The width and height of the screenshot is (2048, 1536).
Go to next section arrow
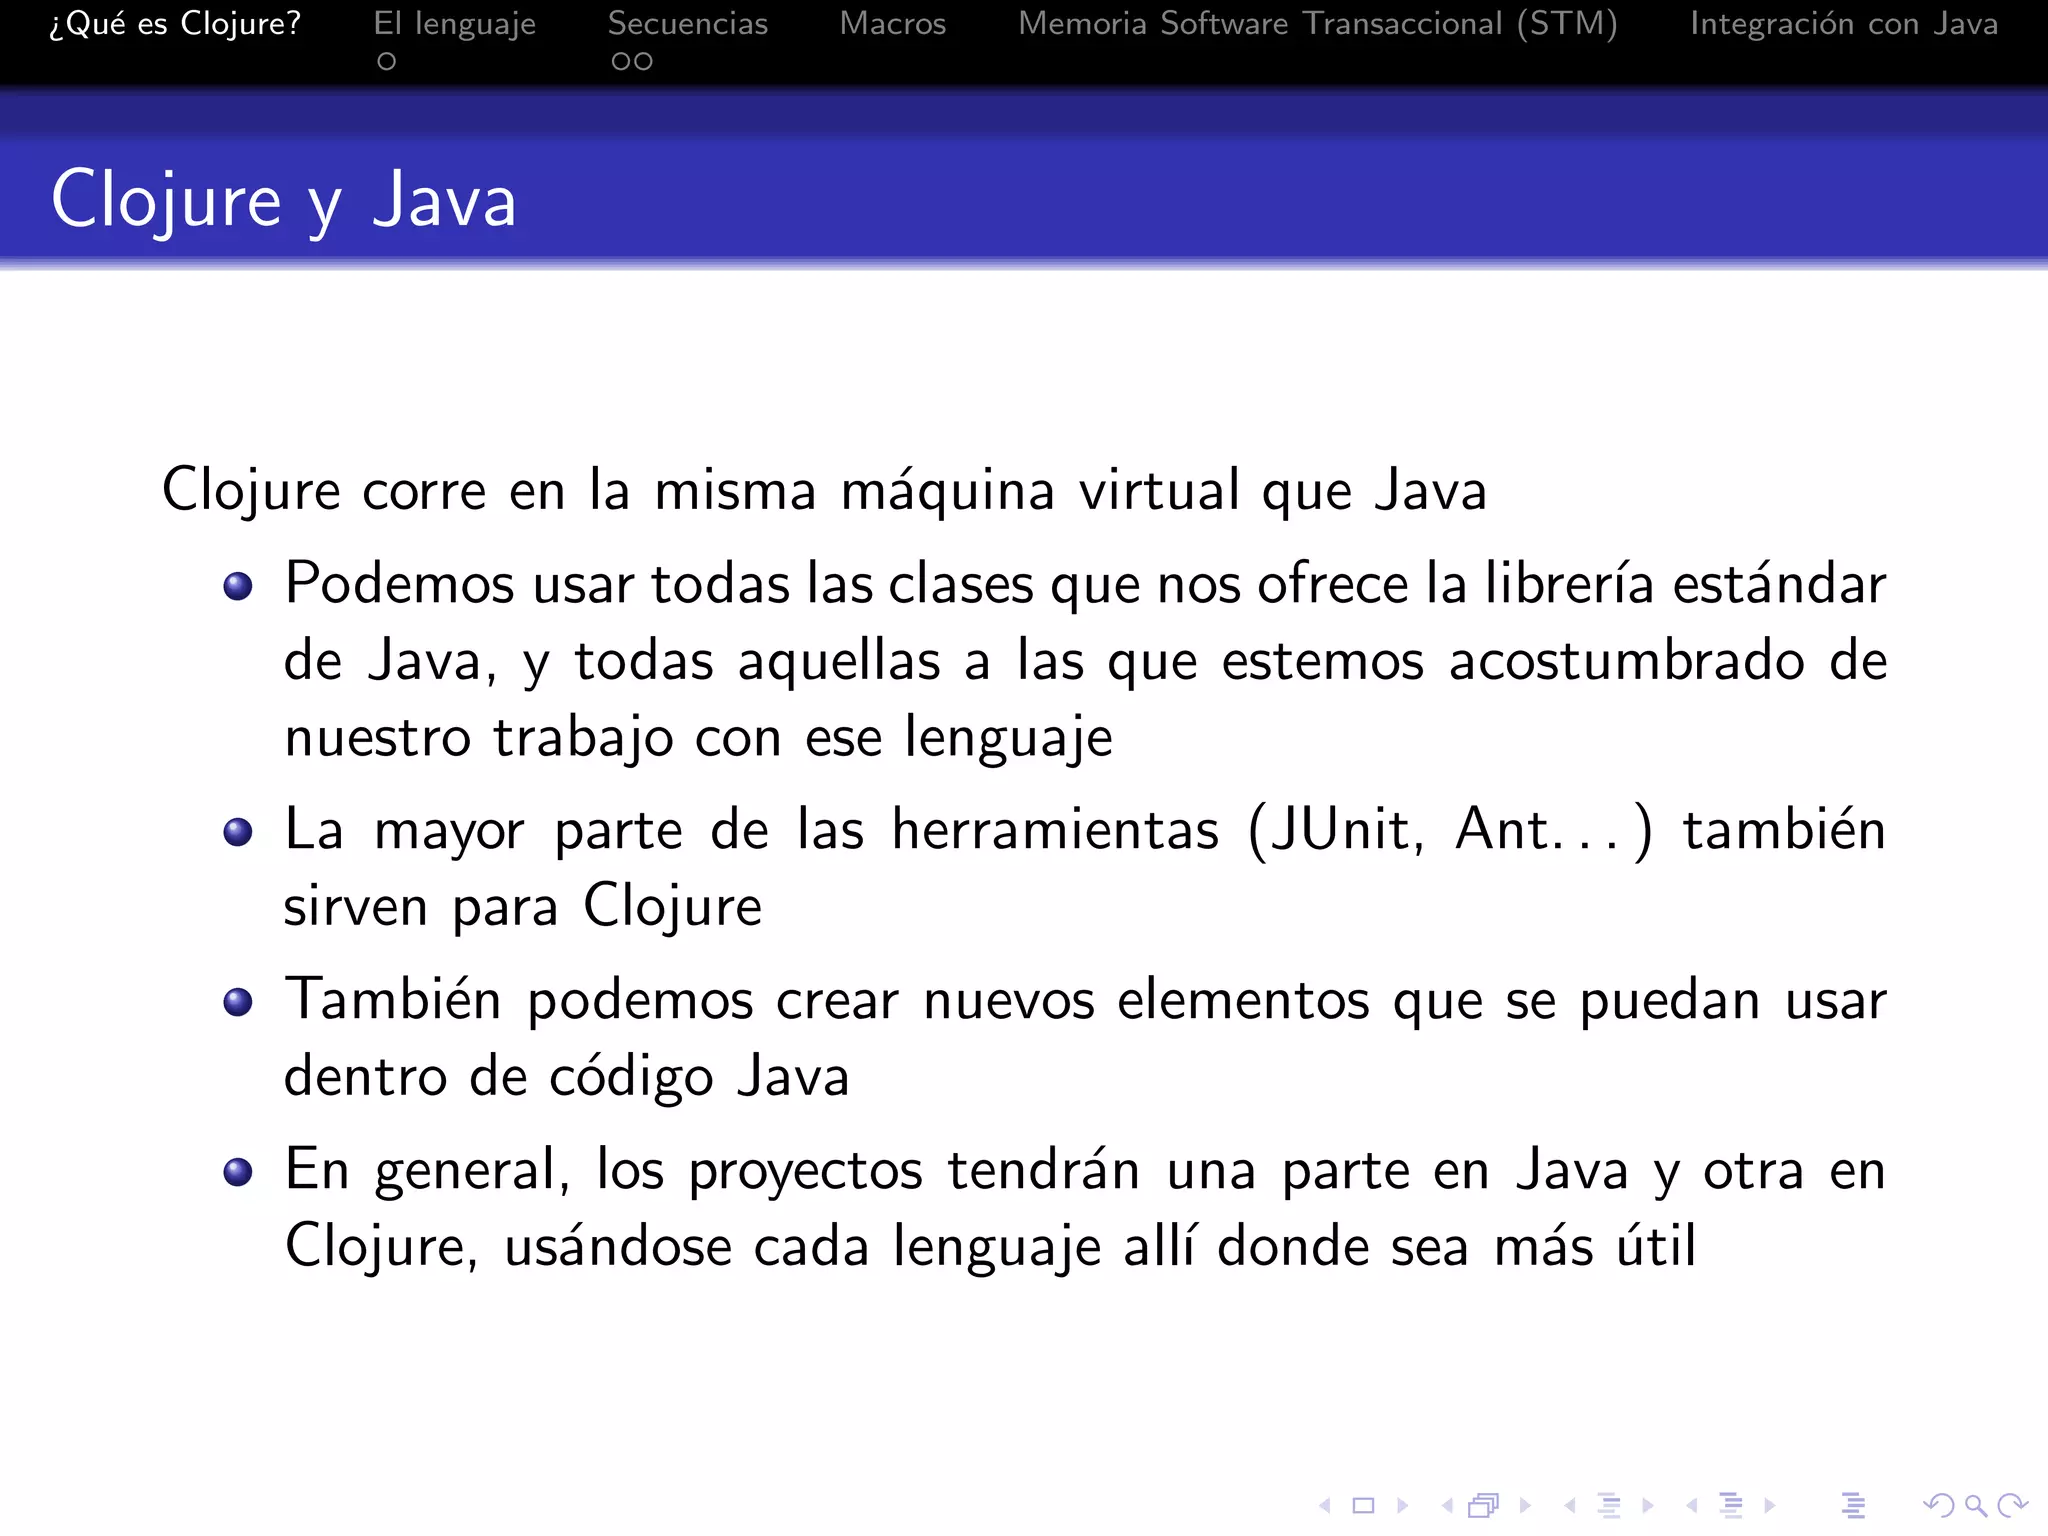pos(1770,1505)
